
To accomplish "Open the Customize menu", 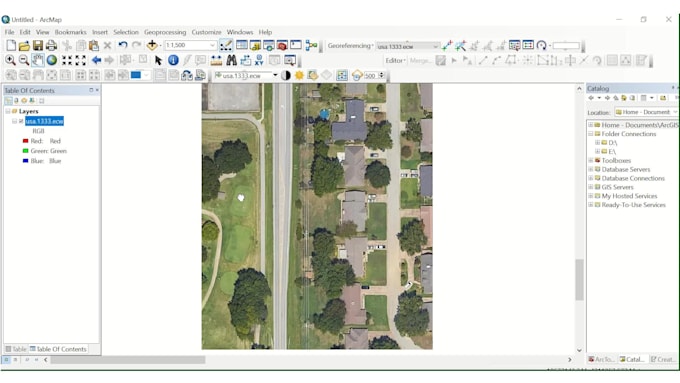I will [206, 32].
